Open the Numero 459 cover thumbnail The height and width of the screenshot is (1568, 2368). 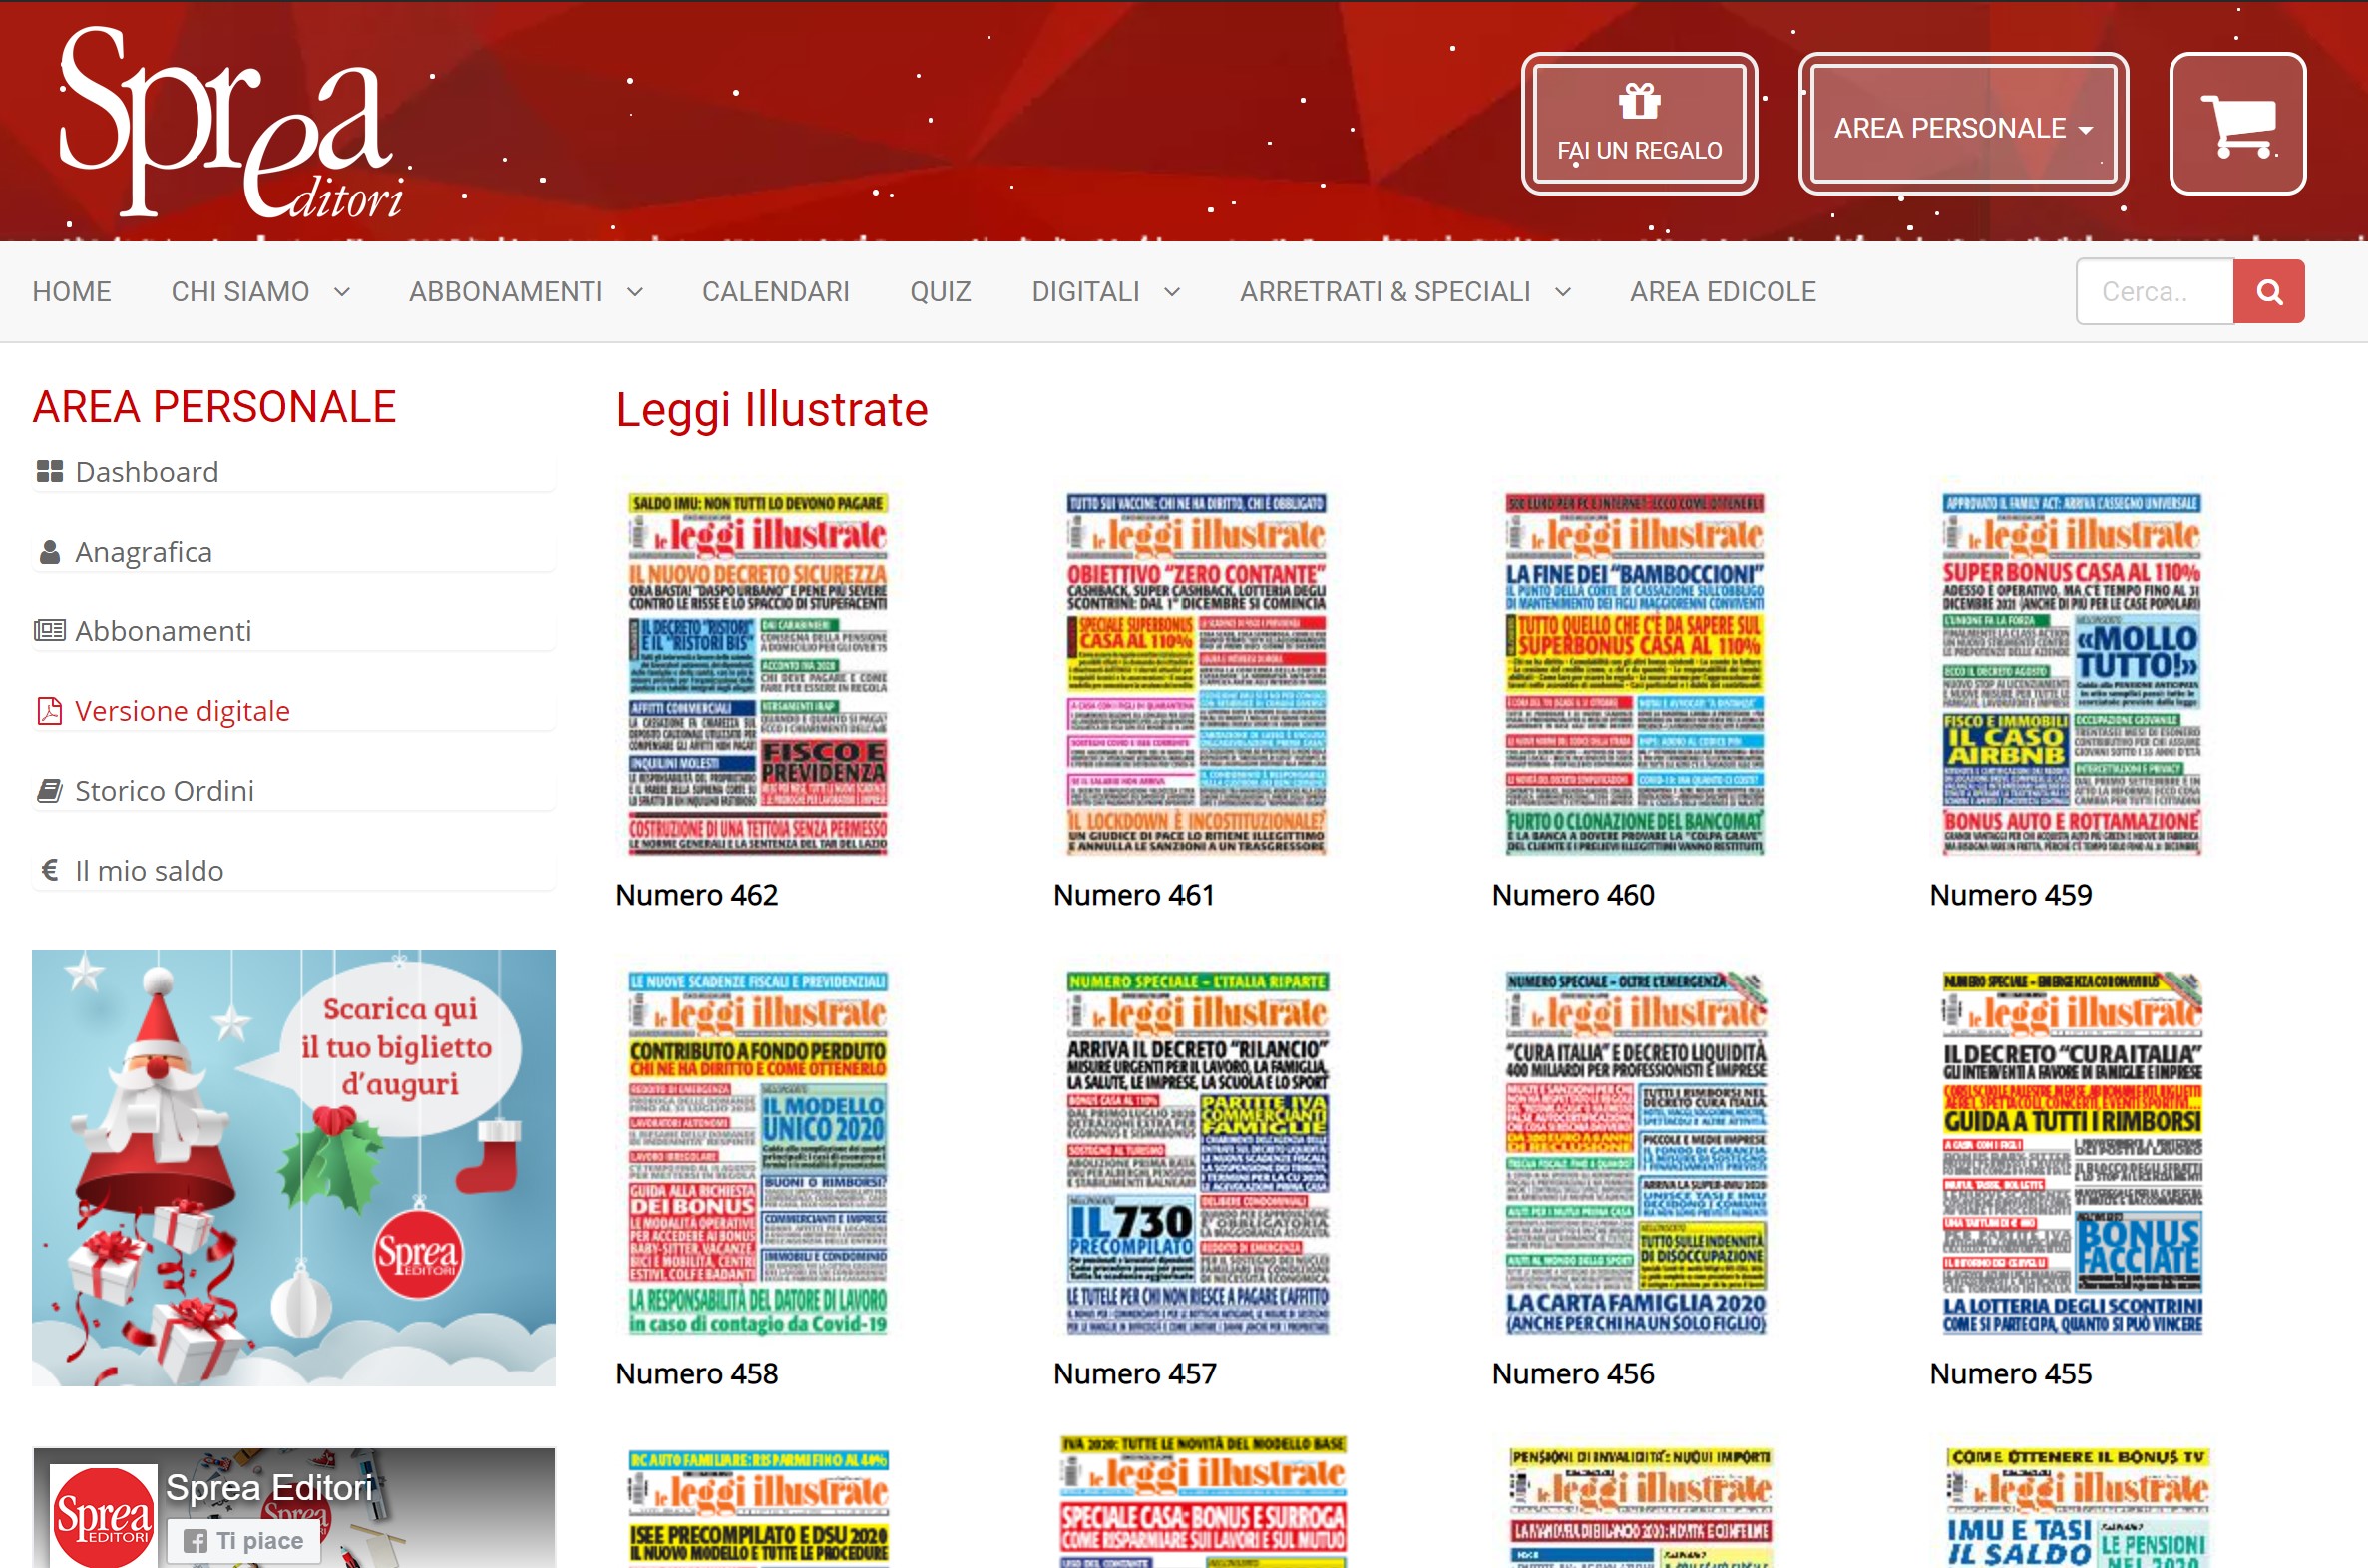(x=2072, y=674)
